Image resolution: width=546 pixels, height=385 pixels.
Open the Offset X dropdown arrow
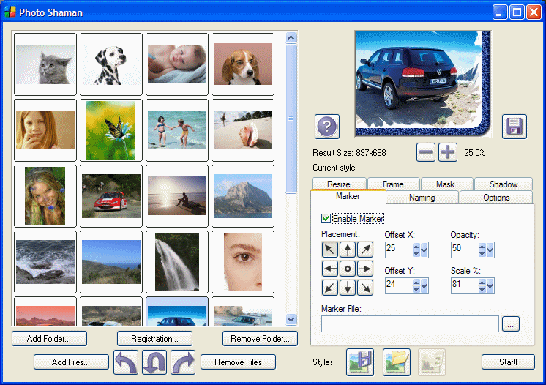424,250
